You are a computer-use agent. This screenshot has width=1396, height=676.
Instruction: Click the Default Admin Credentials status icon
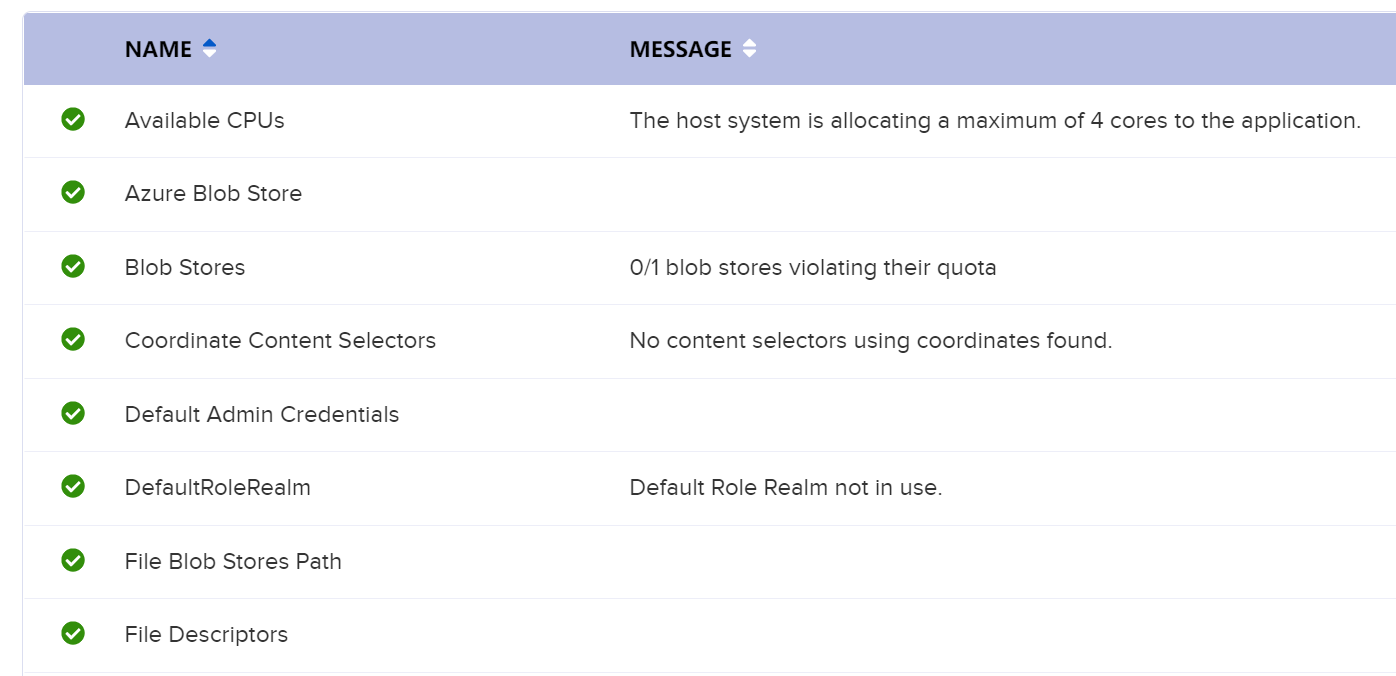[73, 413]
